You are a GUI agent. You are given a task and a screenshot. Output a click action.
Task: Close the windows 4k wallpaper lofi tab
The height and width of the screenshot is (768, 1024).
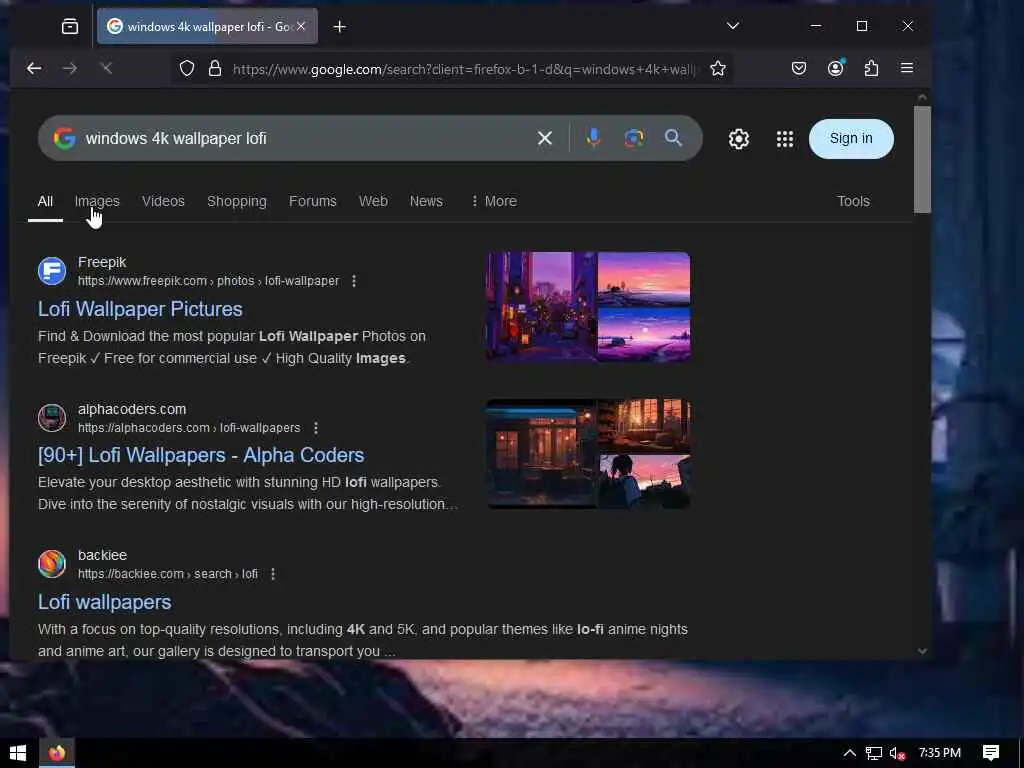point(301,26)
